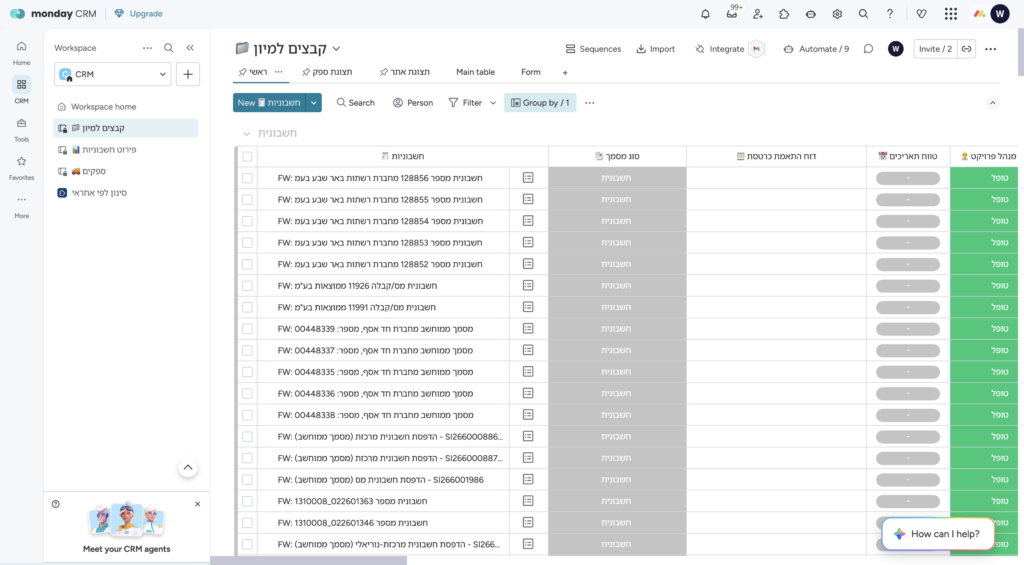Open the CRM workspace dropdown
1024x565 pixels.
112,74
